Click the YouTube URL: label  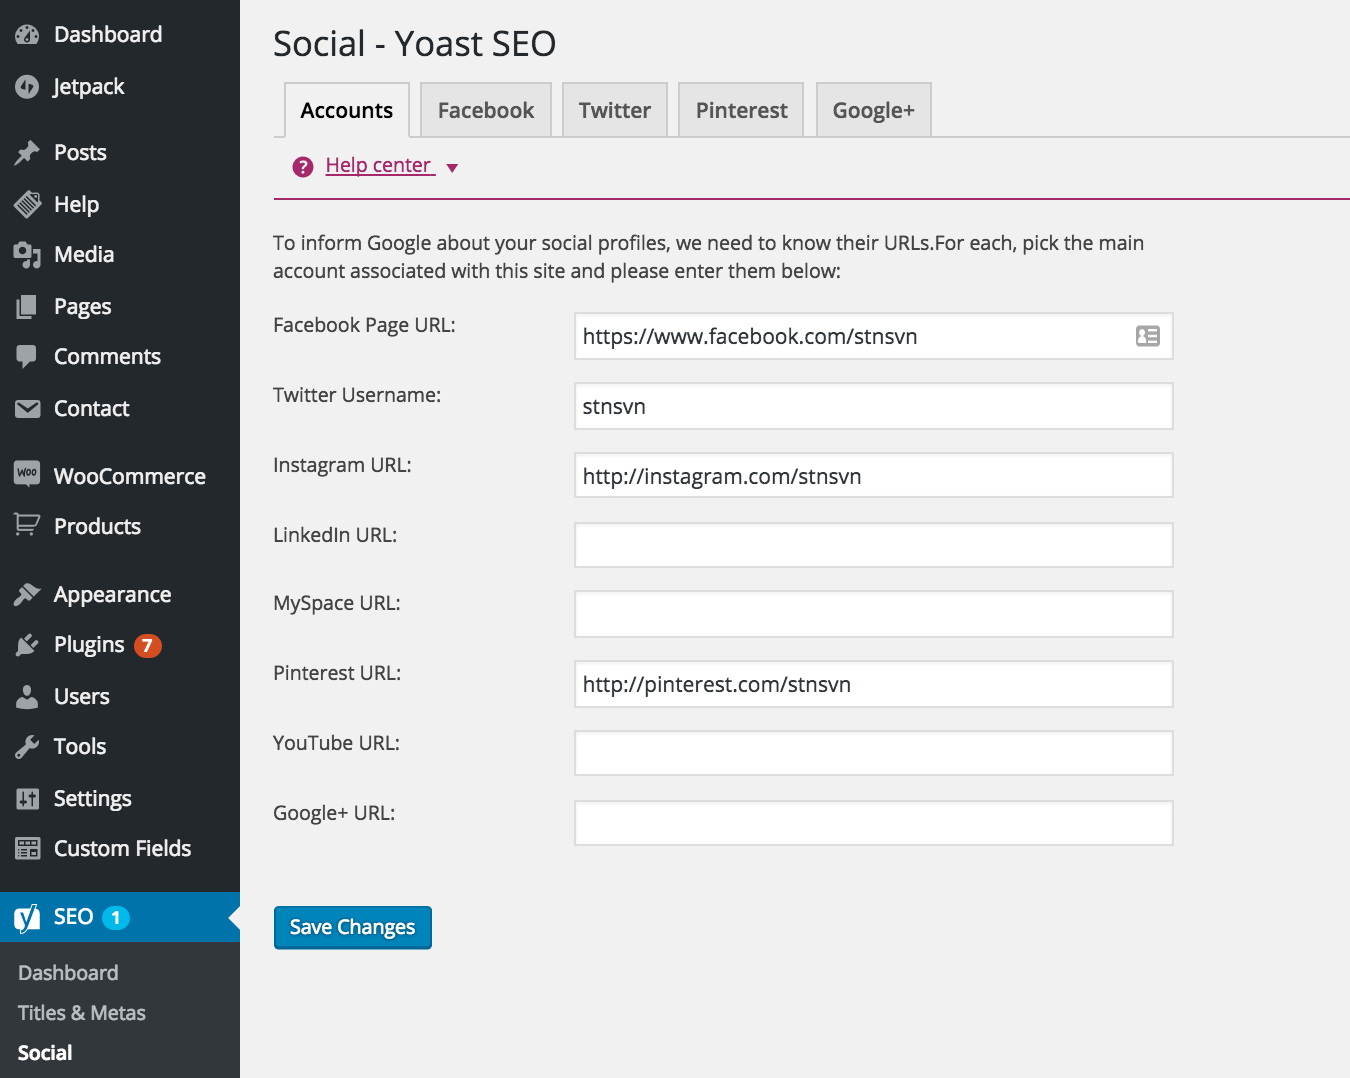click(336, 743)
